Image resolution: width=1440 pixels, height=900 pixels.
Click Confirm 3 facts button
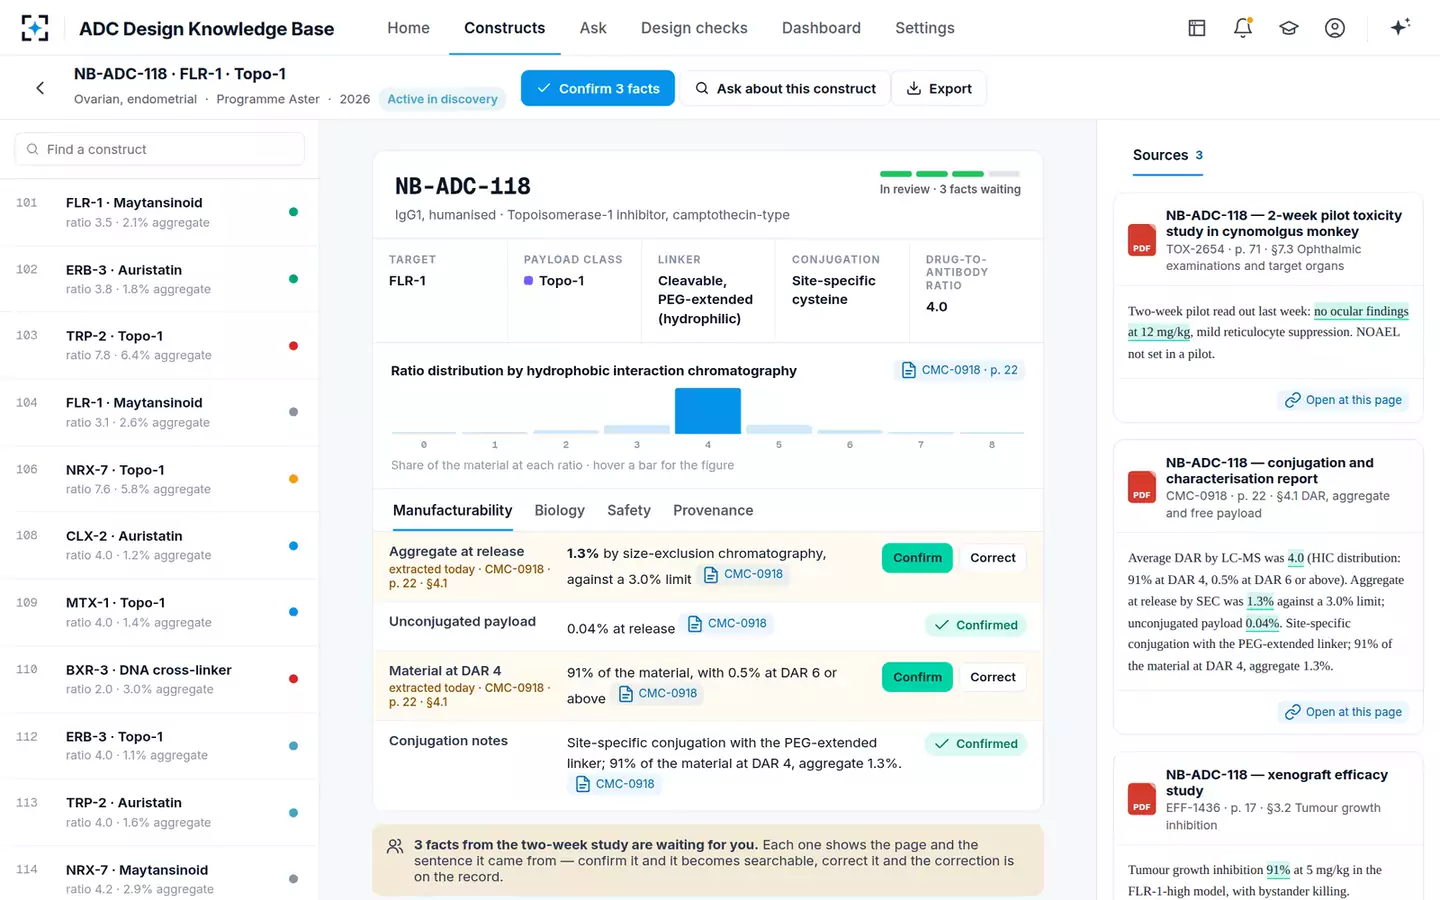click(x=598, y=88)
